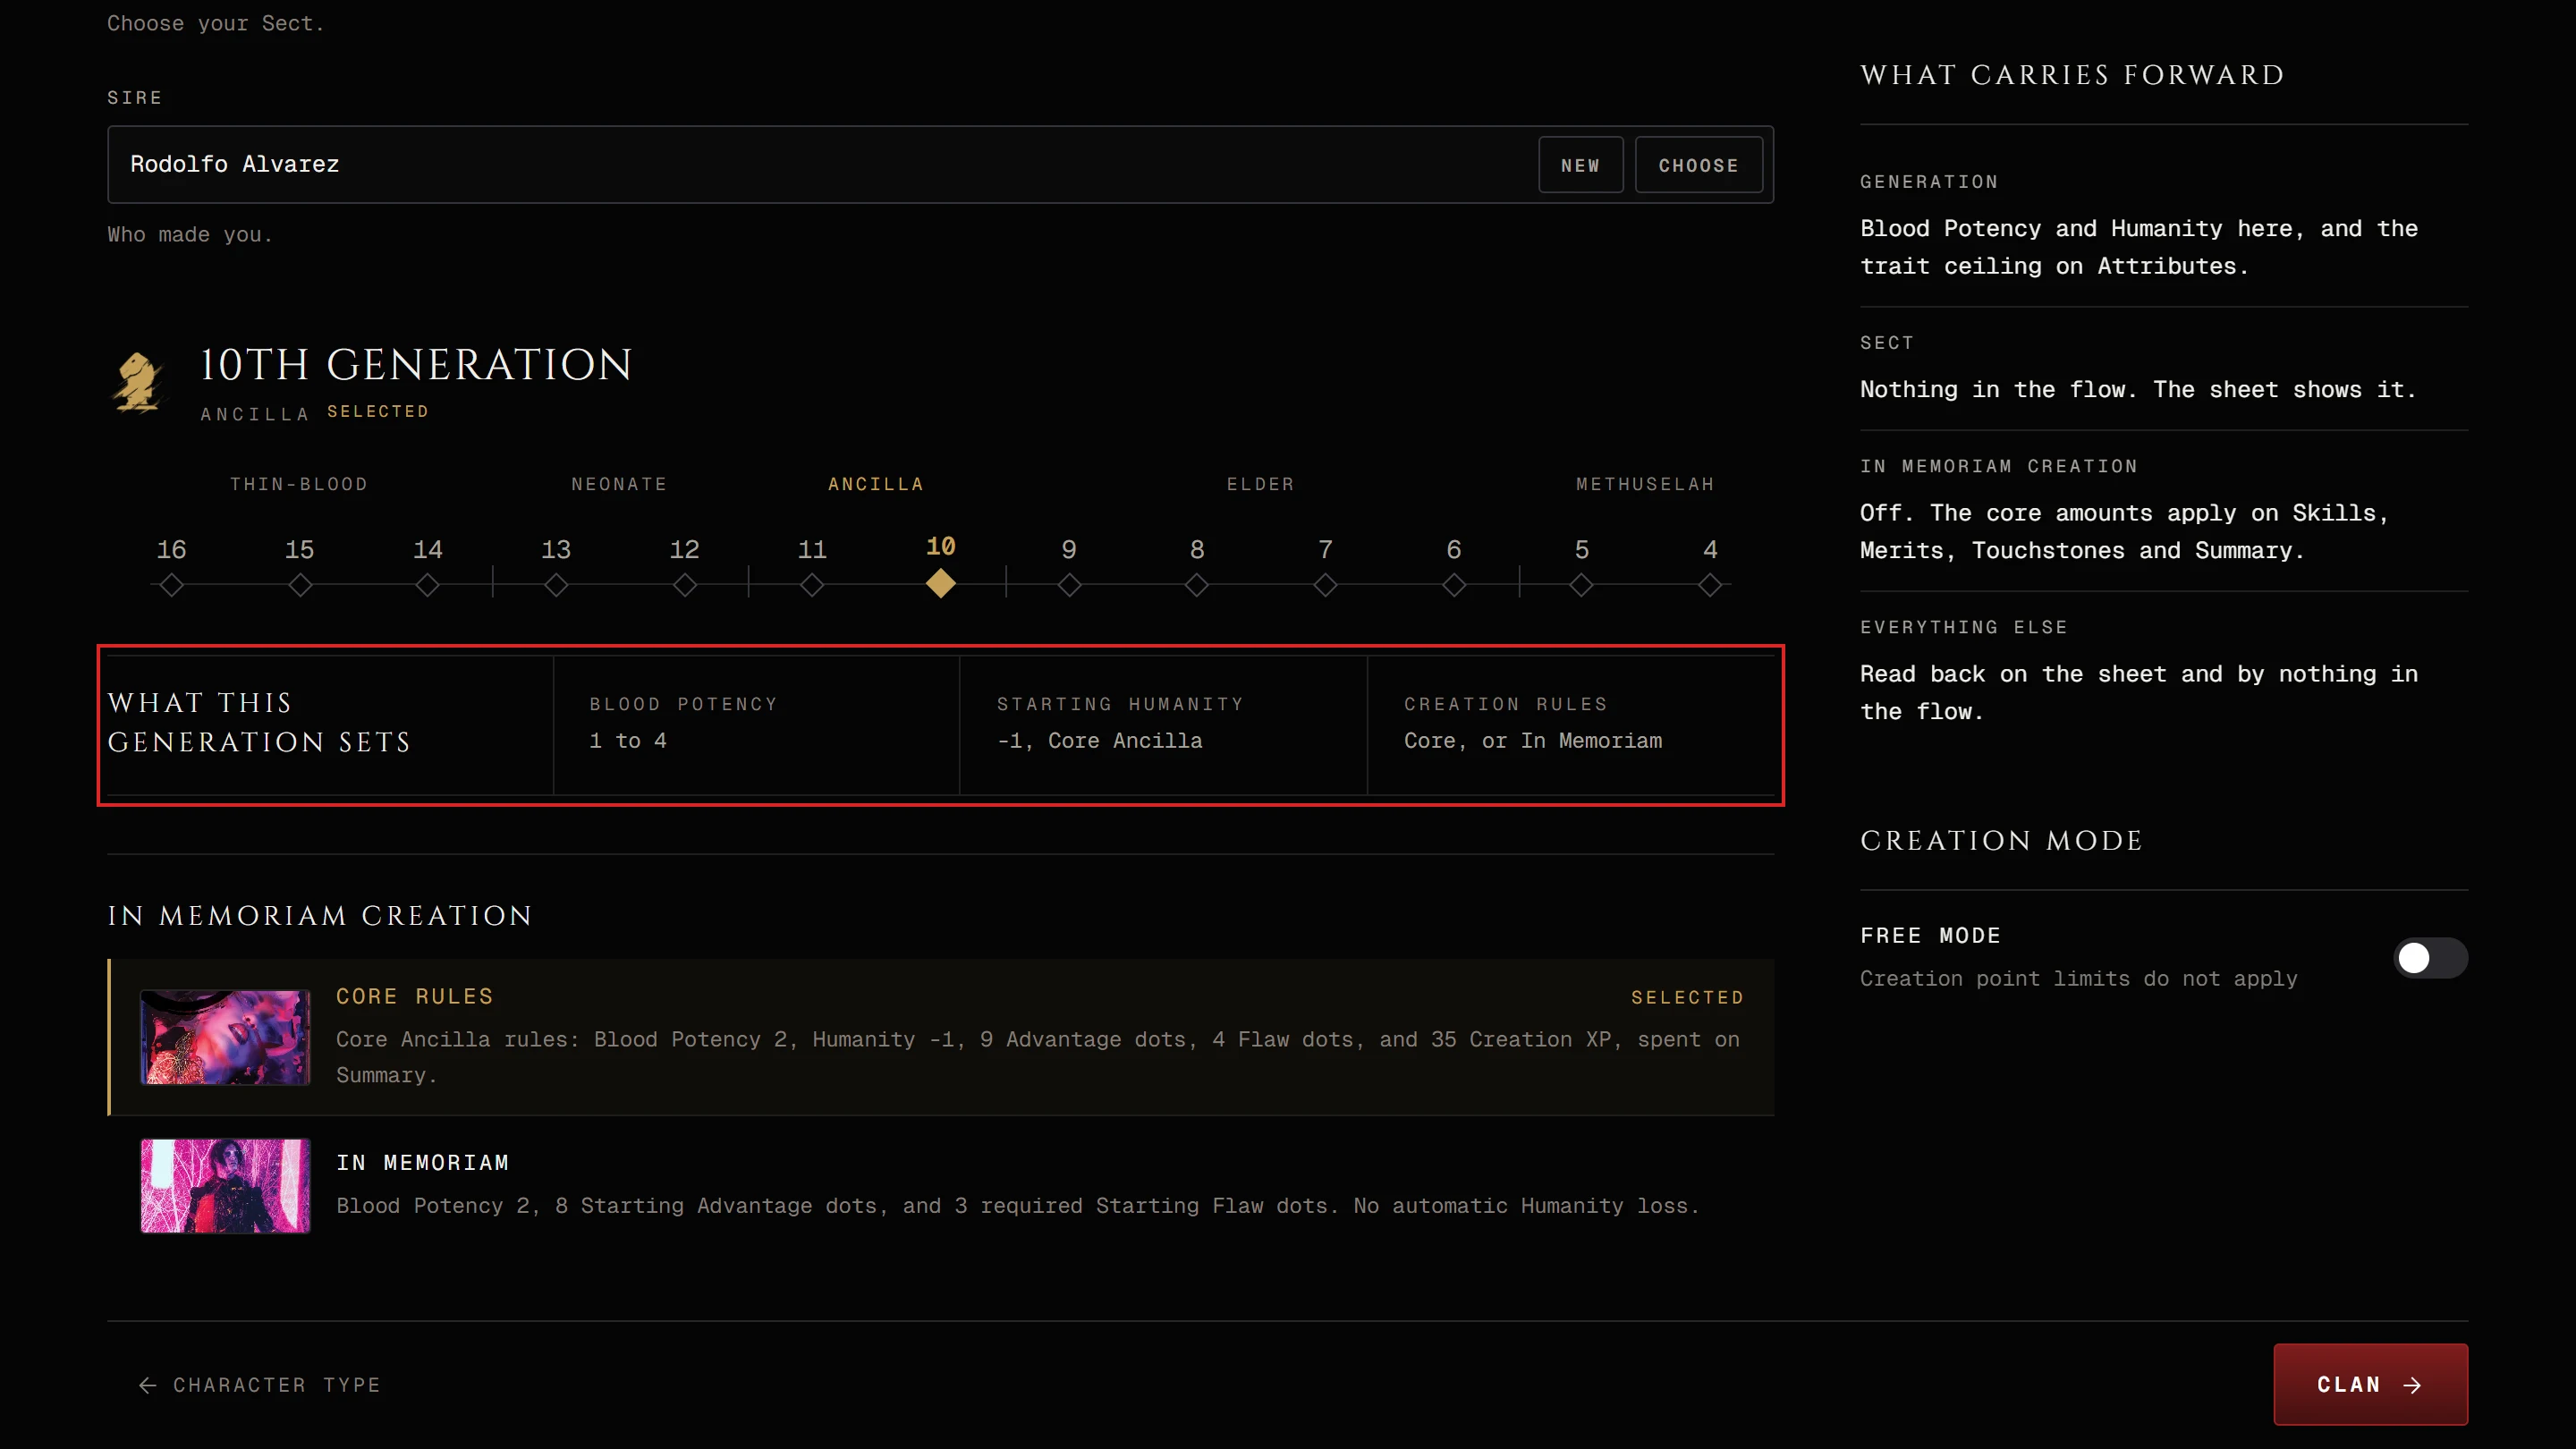Image resolution: width=2576 pixels, height=1449 pixels.
Task: Select the In Memoriam creation option
Action: (x=941, y=1185)
